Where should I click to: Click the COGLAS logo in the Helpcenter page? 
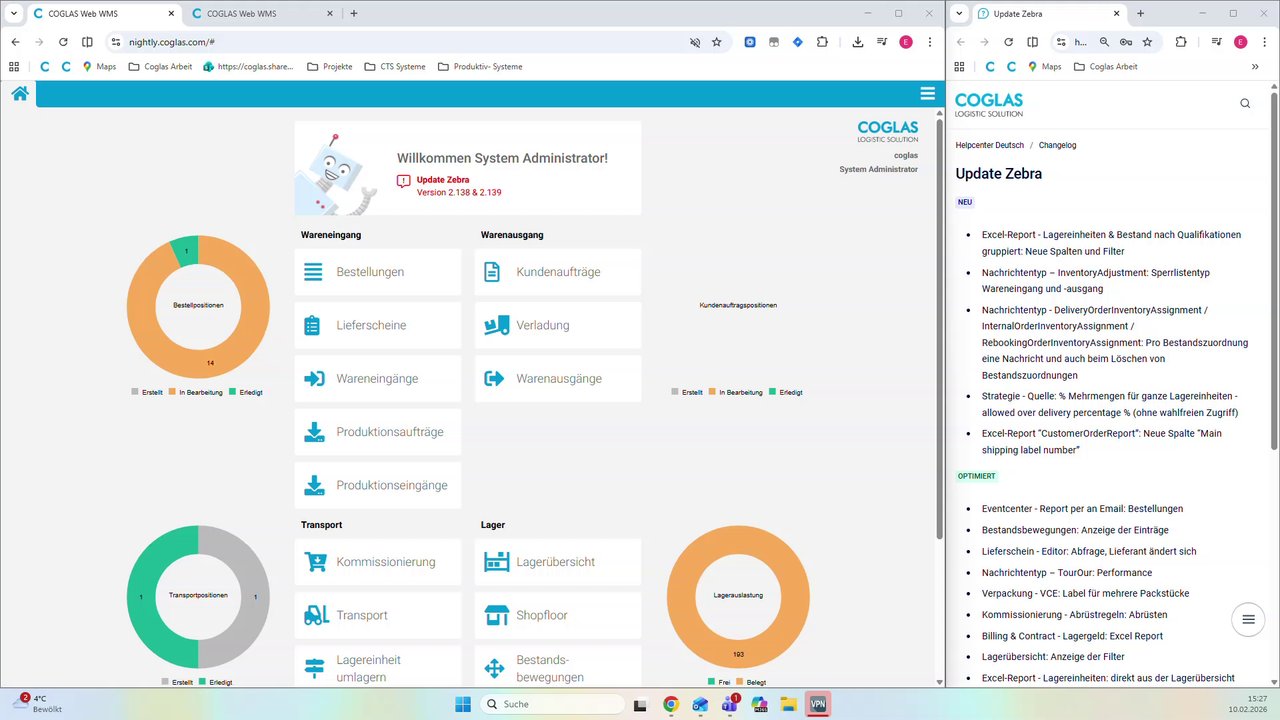989,105
